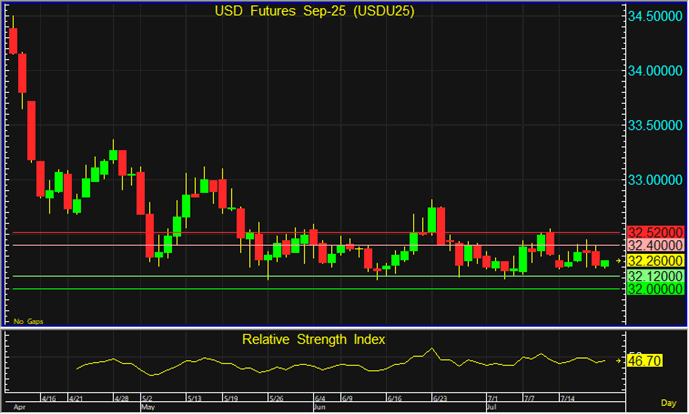The width and height of the screenshot is (689, 414).
Task: Click the light green 32.12000 price label
Action: 655,276
